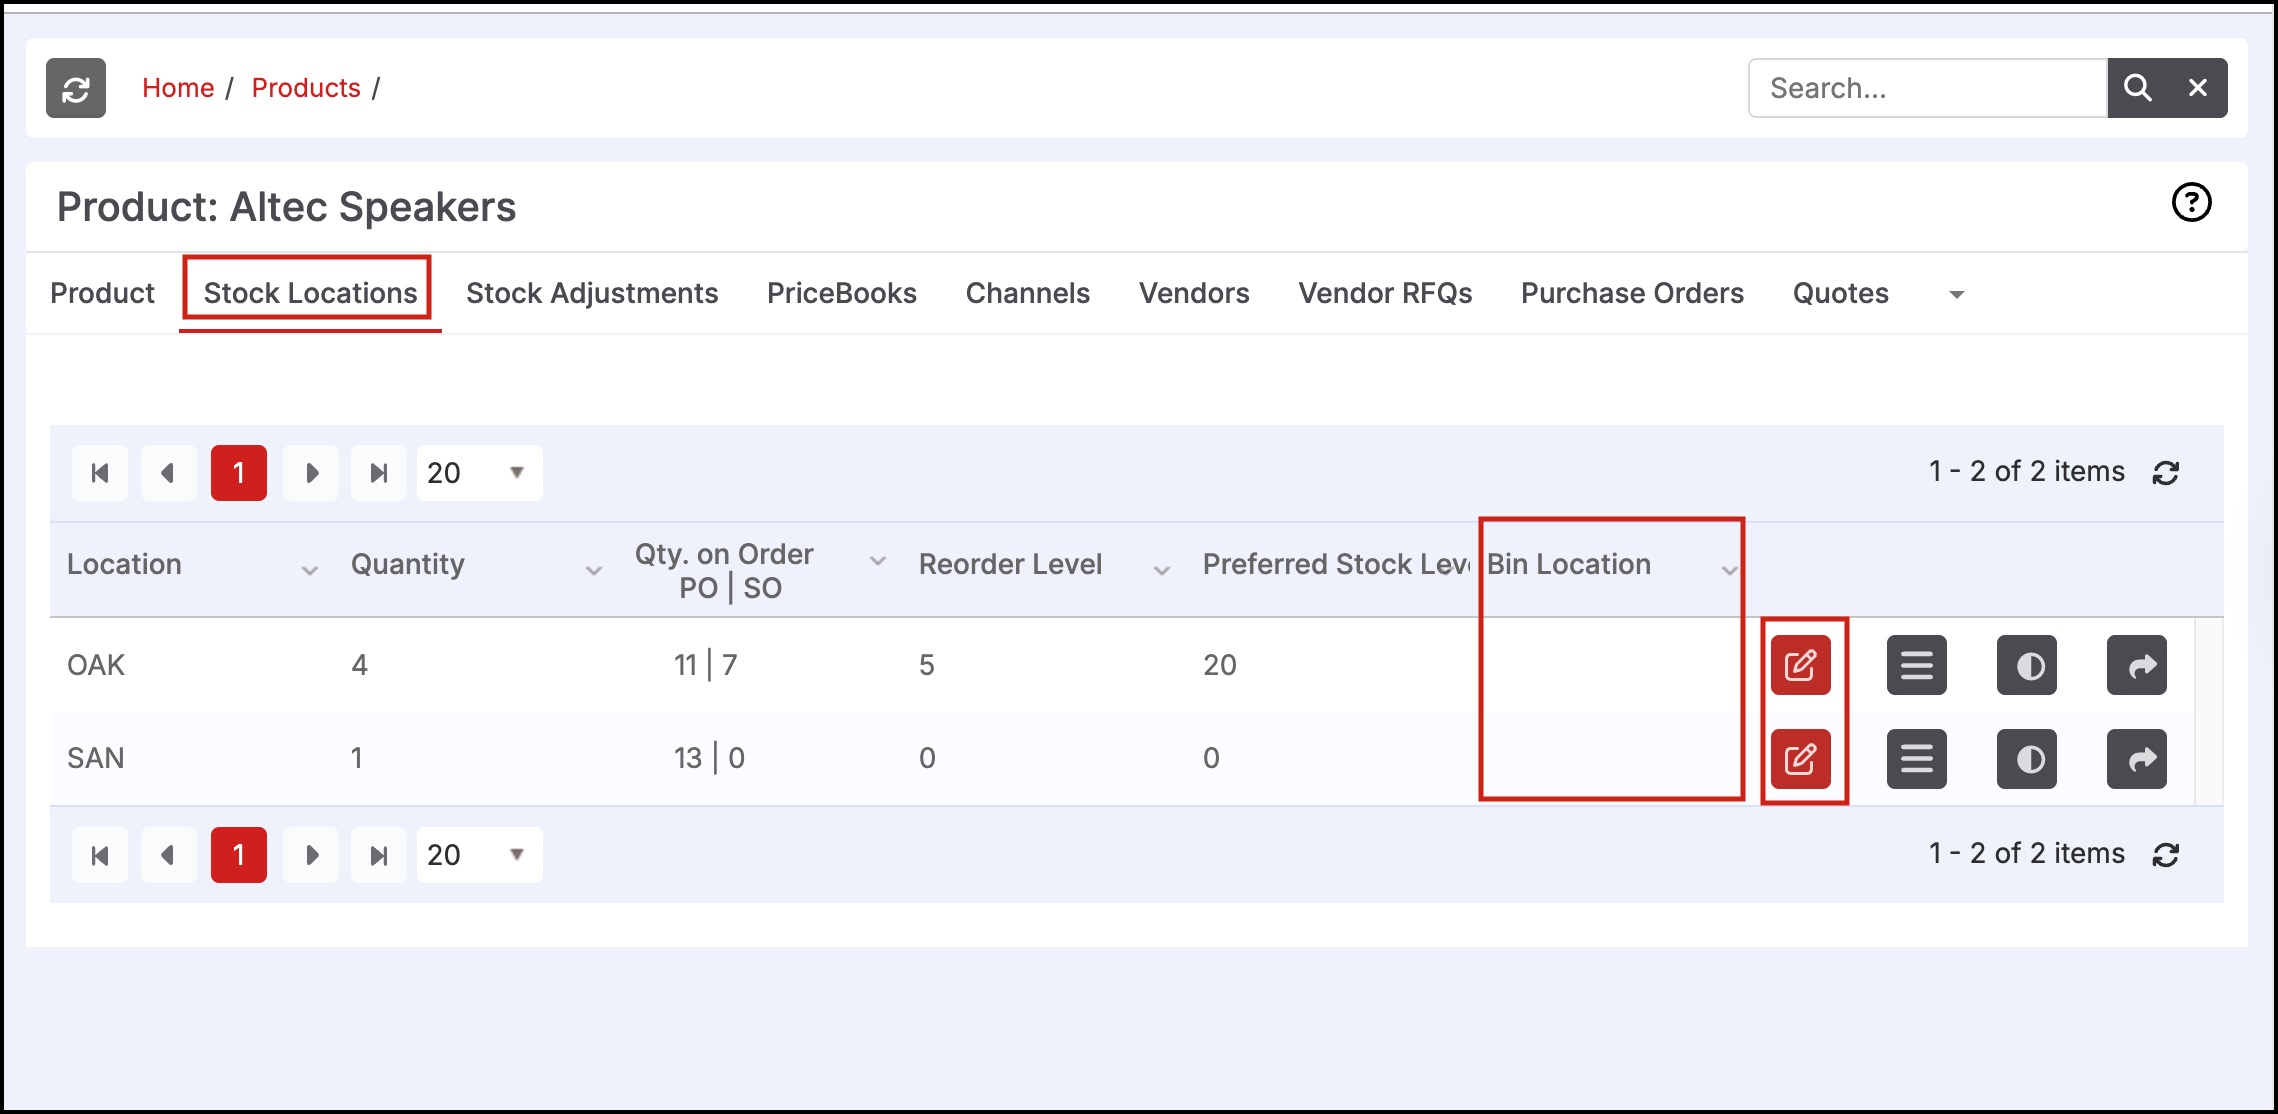Screen dimensions: 2278x1114
Task: Go to the last page in the bottom pager
Action: [x=379, y=855]
